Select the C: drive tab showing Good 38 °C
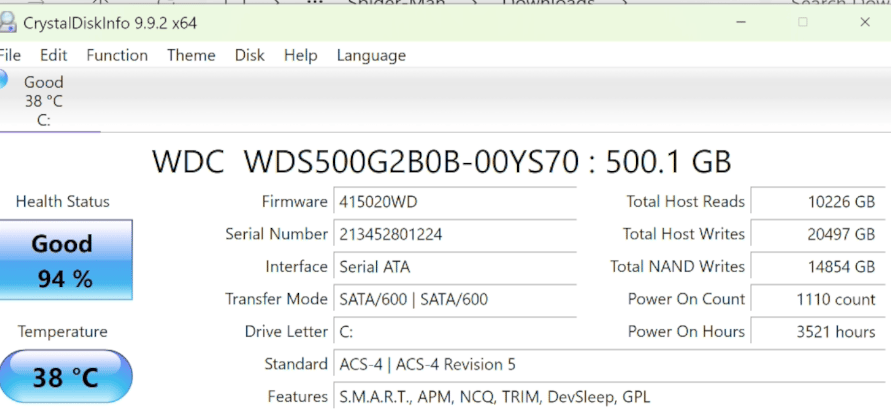The image size is (891, 418). [x=43, y=101]
